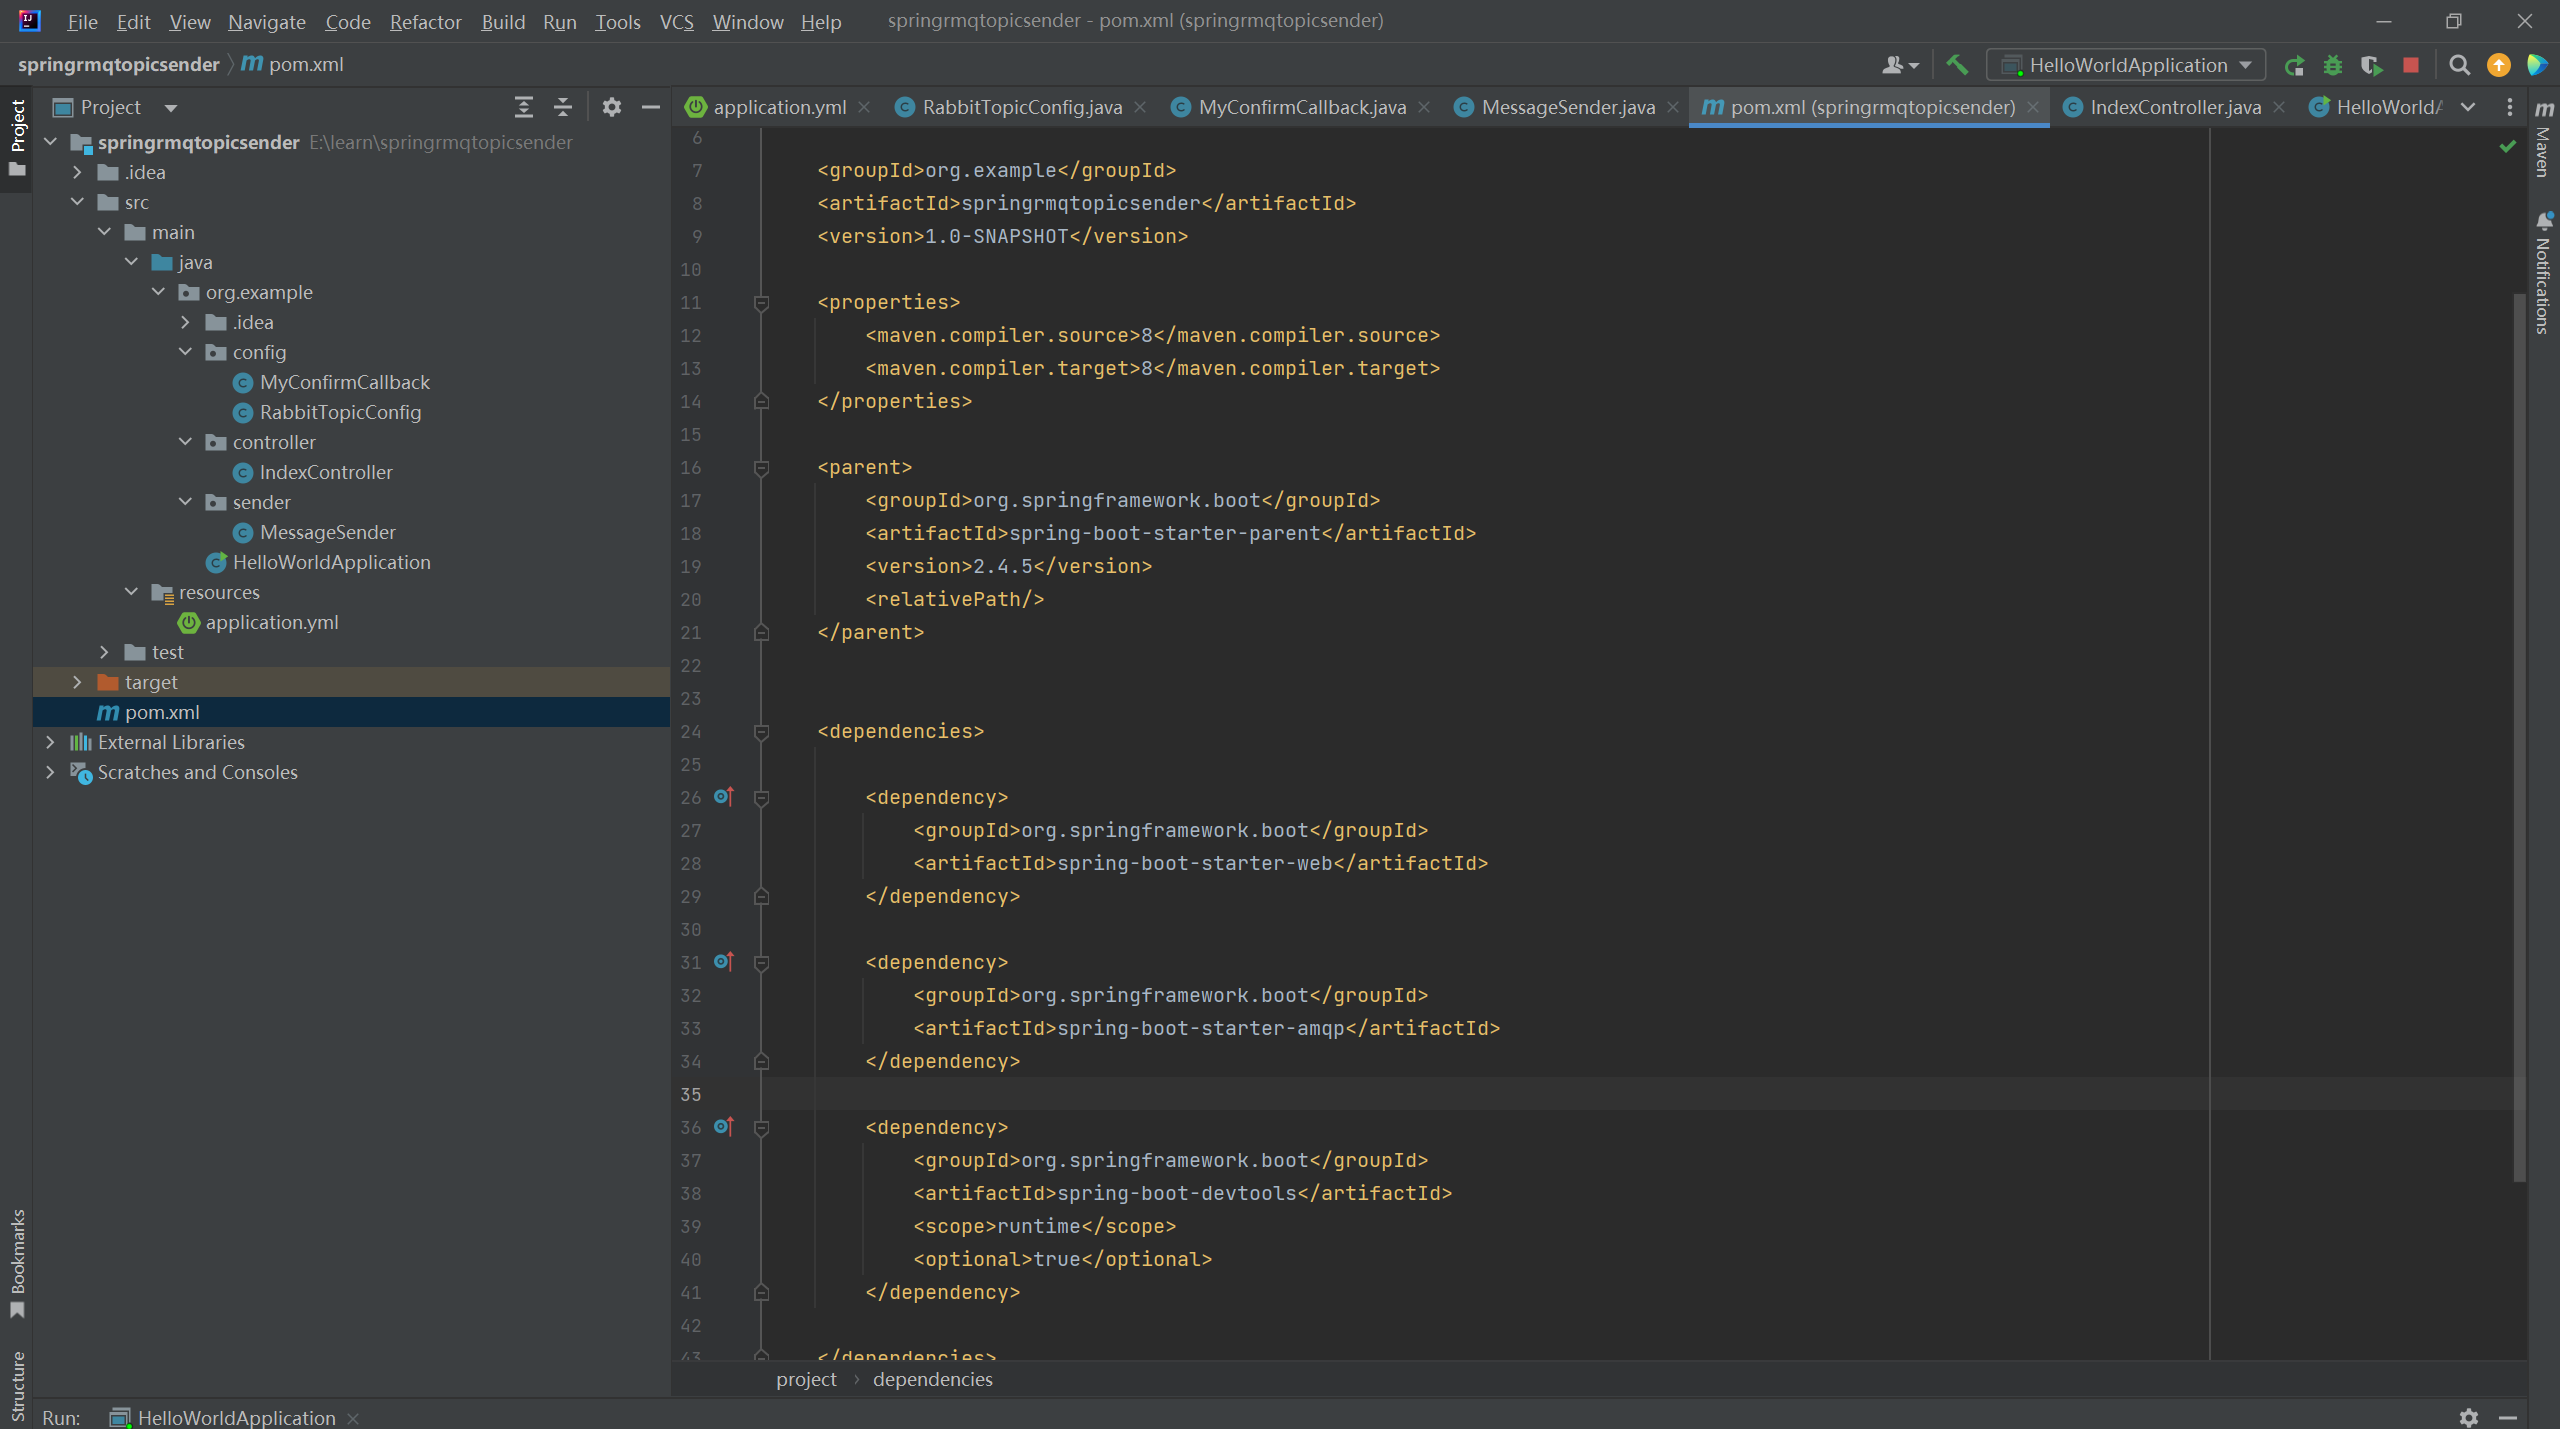The width and height of the screenshot is (2560, 1429).
Task: Click the Rerun HelloWorldApplication icon
Action: pos(2294,66)
